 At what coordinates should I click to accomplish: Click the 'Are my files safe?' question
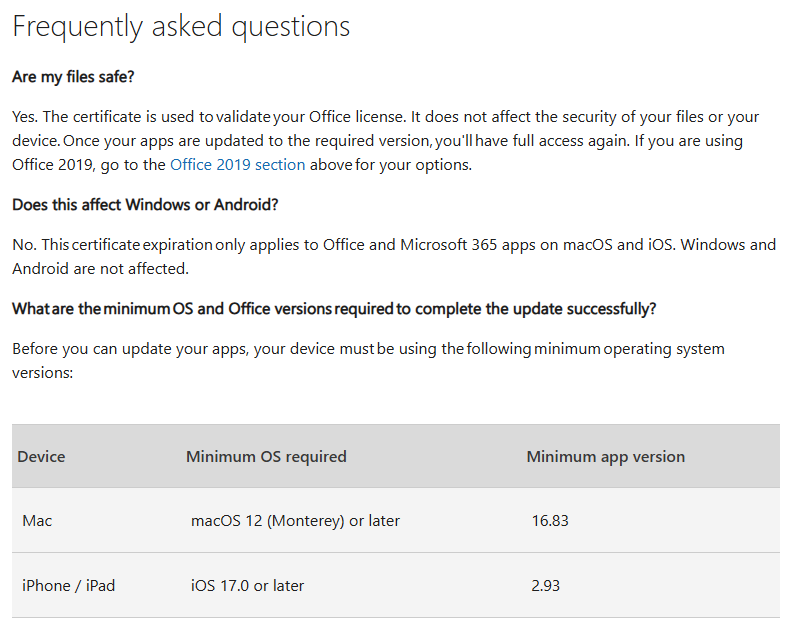[x=73, y=77]
